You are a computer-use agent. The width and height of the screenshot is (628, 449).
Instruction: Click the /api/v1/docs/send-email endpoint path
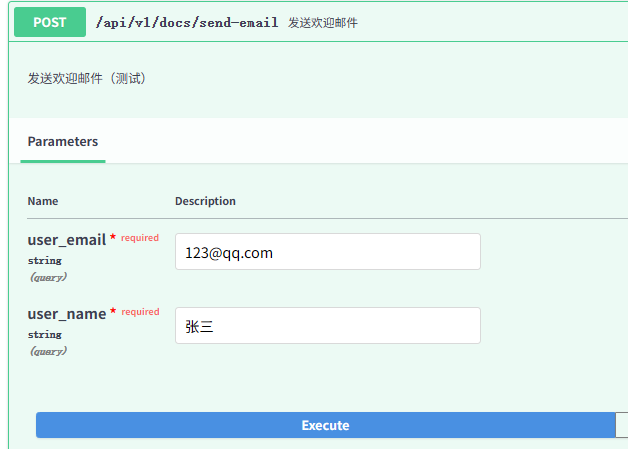[186, 22]
